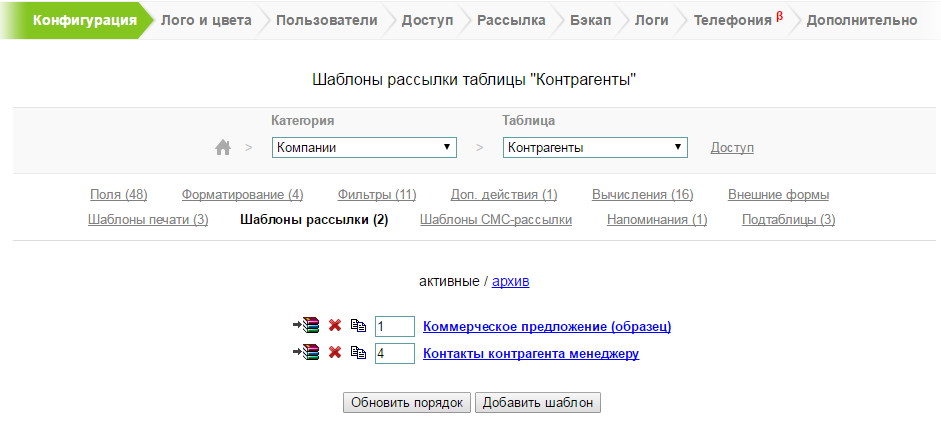This screenshot has width=941, height=422.
Task: Delete Коммерческое предложение template with red X
Action: coord(335,326)
